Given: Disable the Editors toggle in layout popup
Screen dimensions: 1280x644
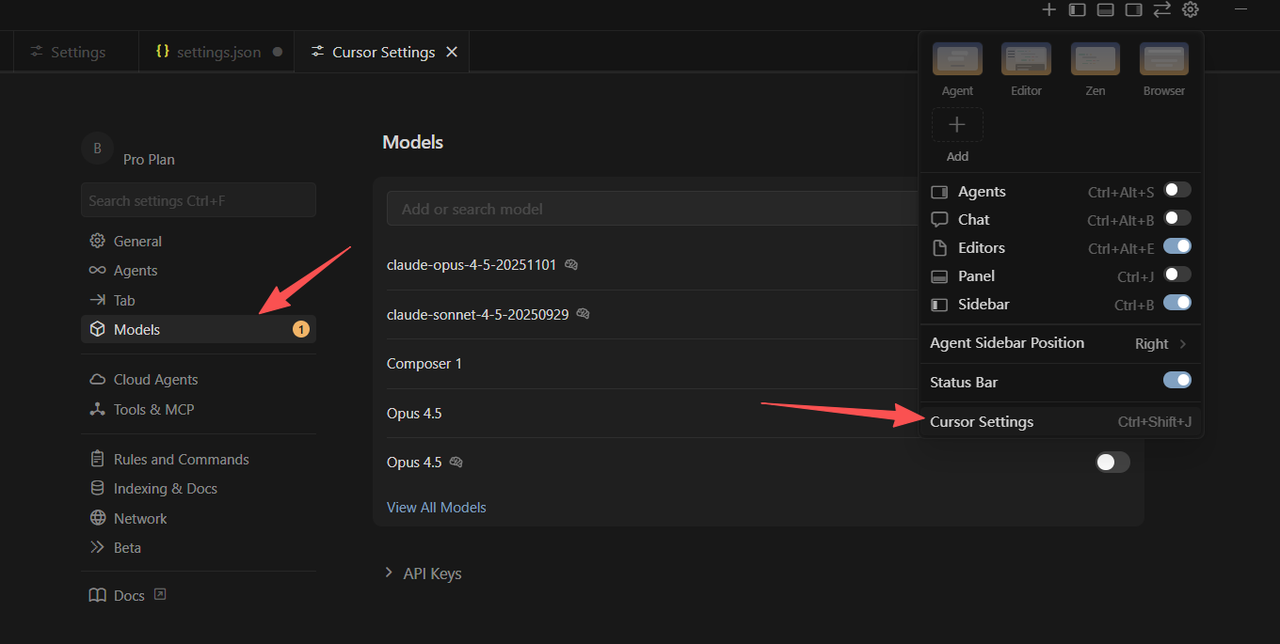Looking at the screenshot, I should coord(1177,246).
